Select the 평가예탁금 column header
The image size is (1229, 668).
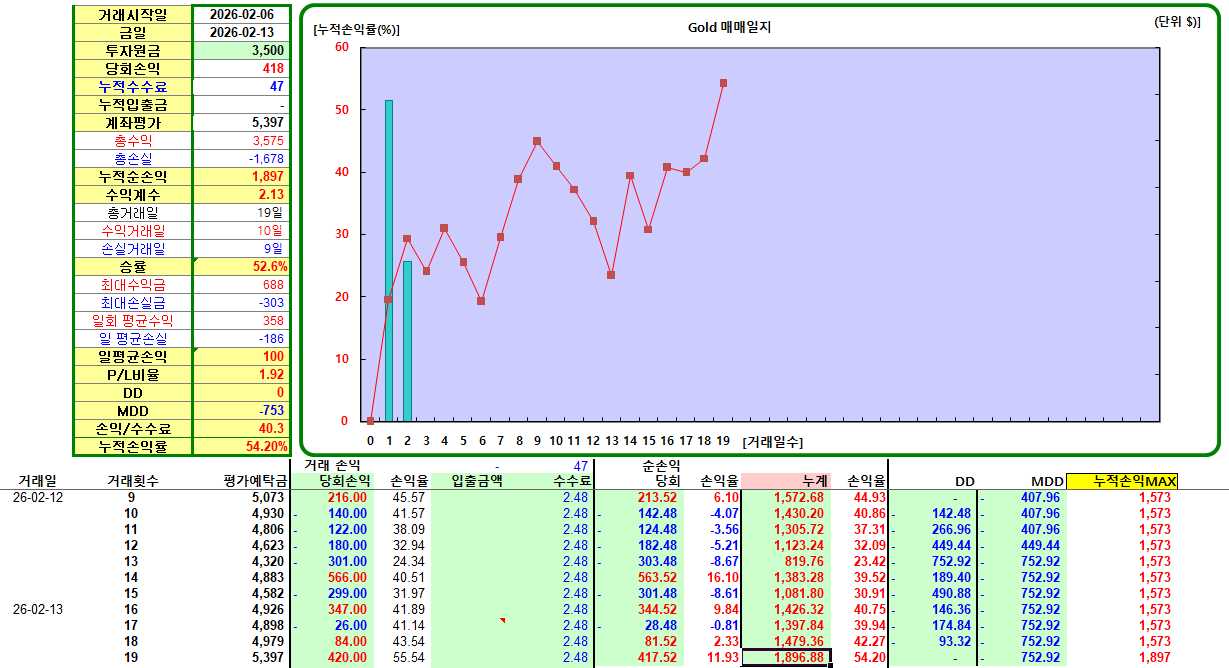pyautogui.click(x=254, y=481)
